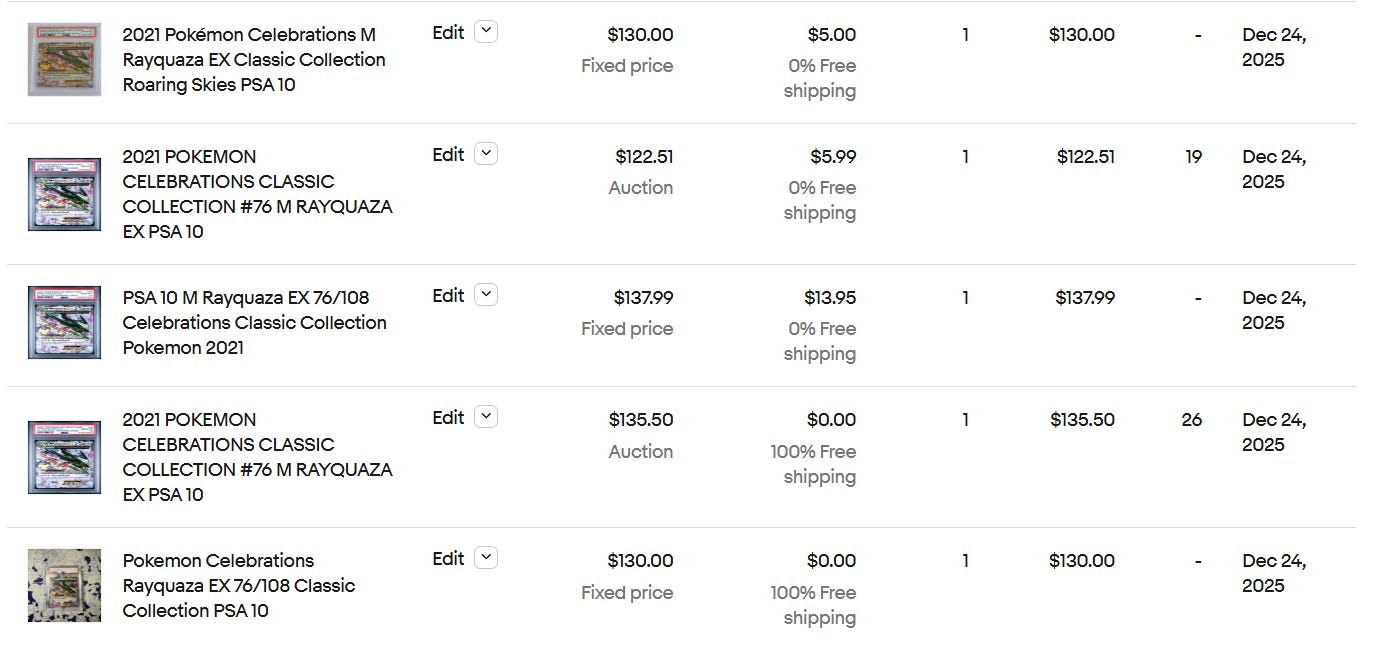Open Edit dropdown for the last $130.00 free shipping listing
The width and height of the screenshot is (1389, 649).
(486, 558)
